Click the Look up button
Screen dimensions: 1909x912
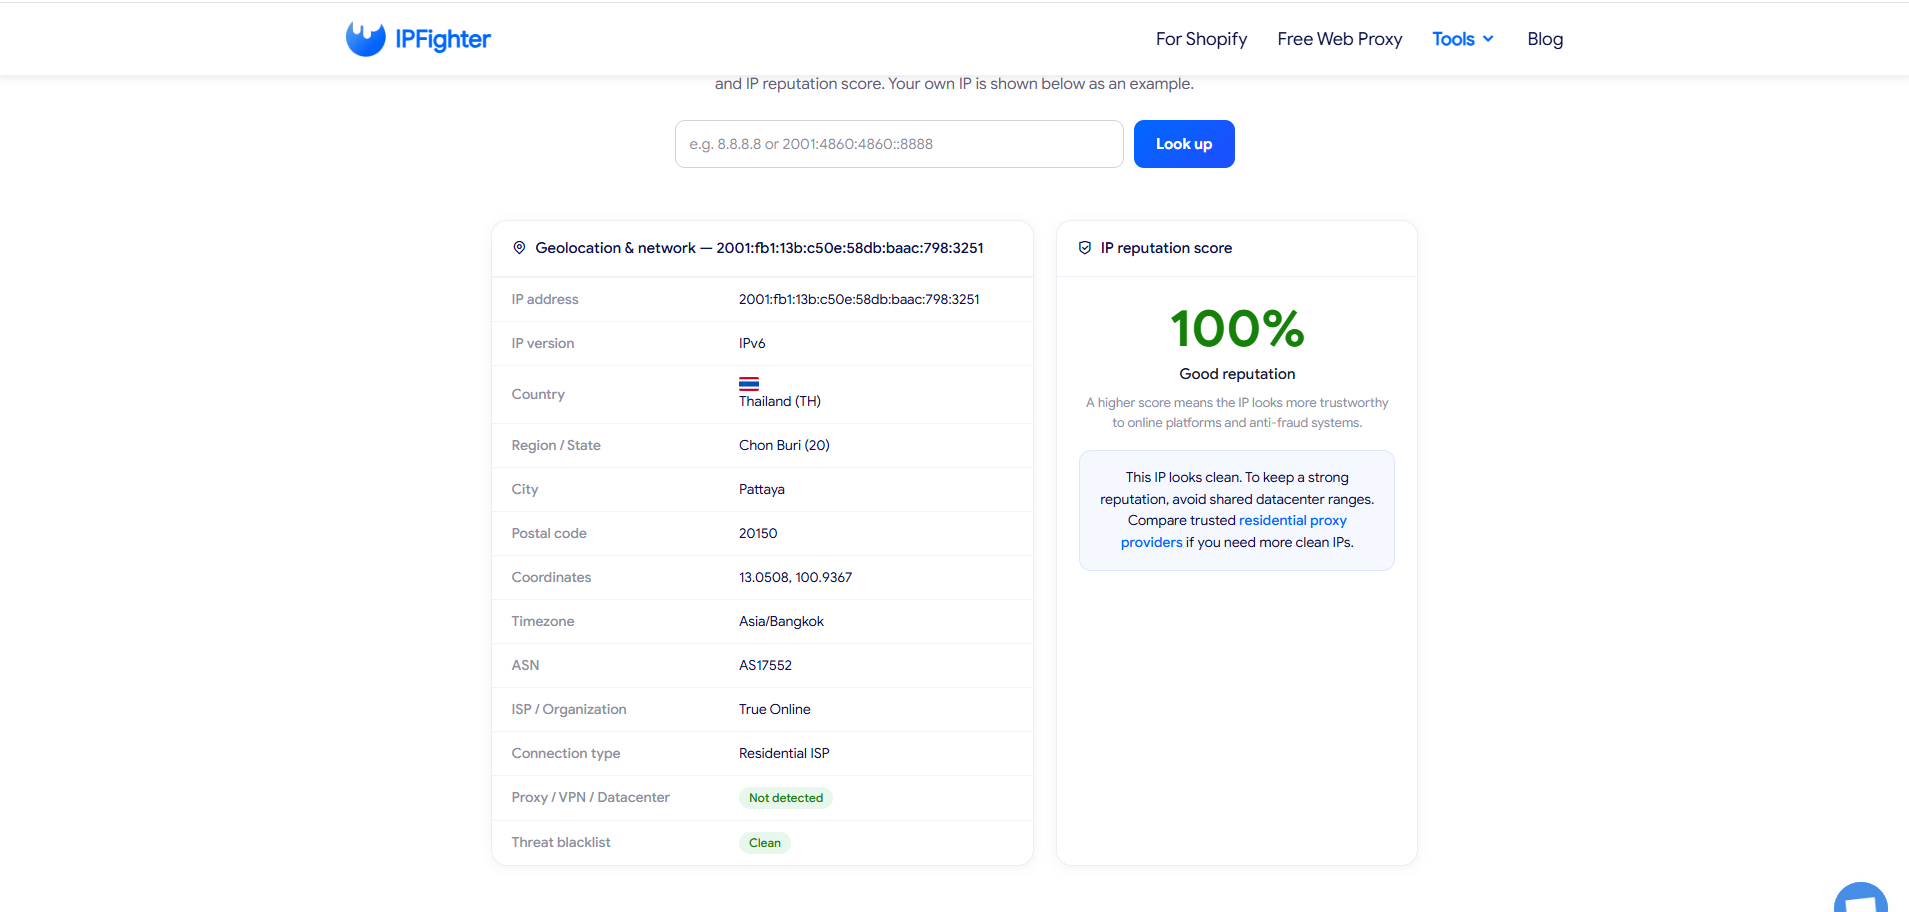1184,144
